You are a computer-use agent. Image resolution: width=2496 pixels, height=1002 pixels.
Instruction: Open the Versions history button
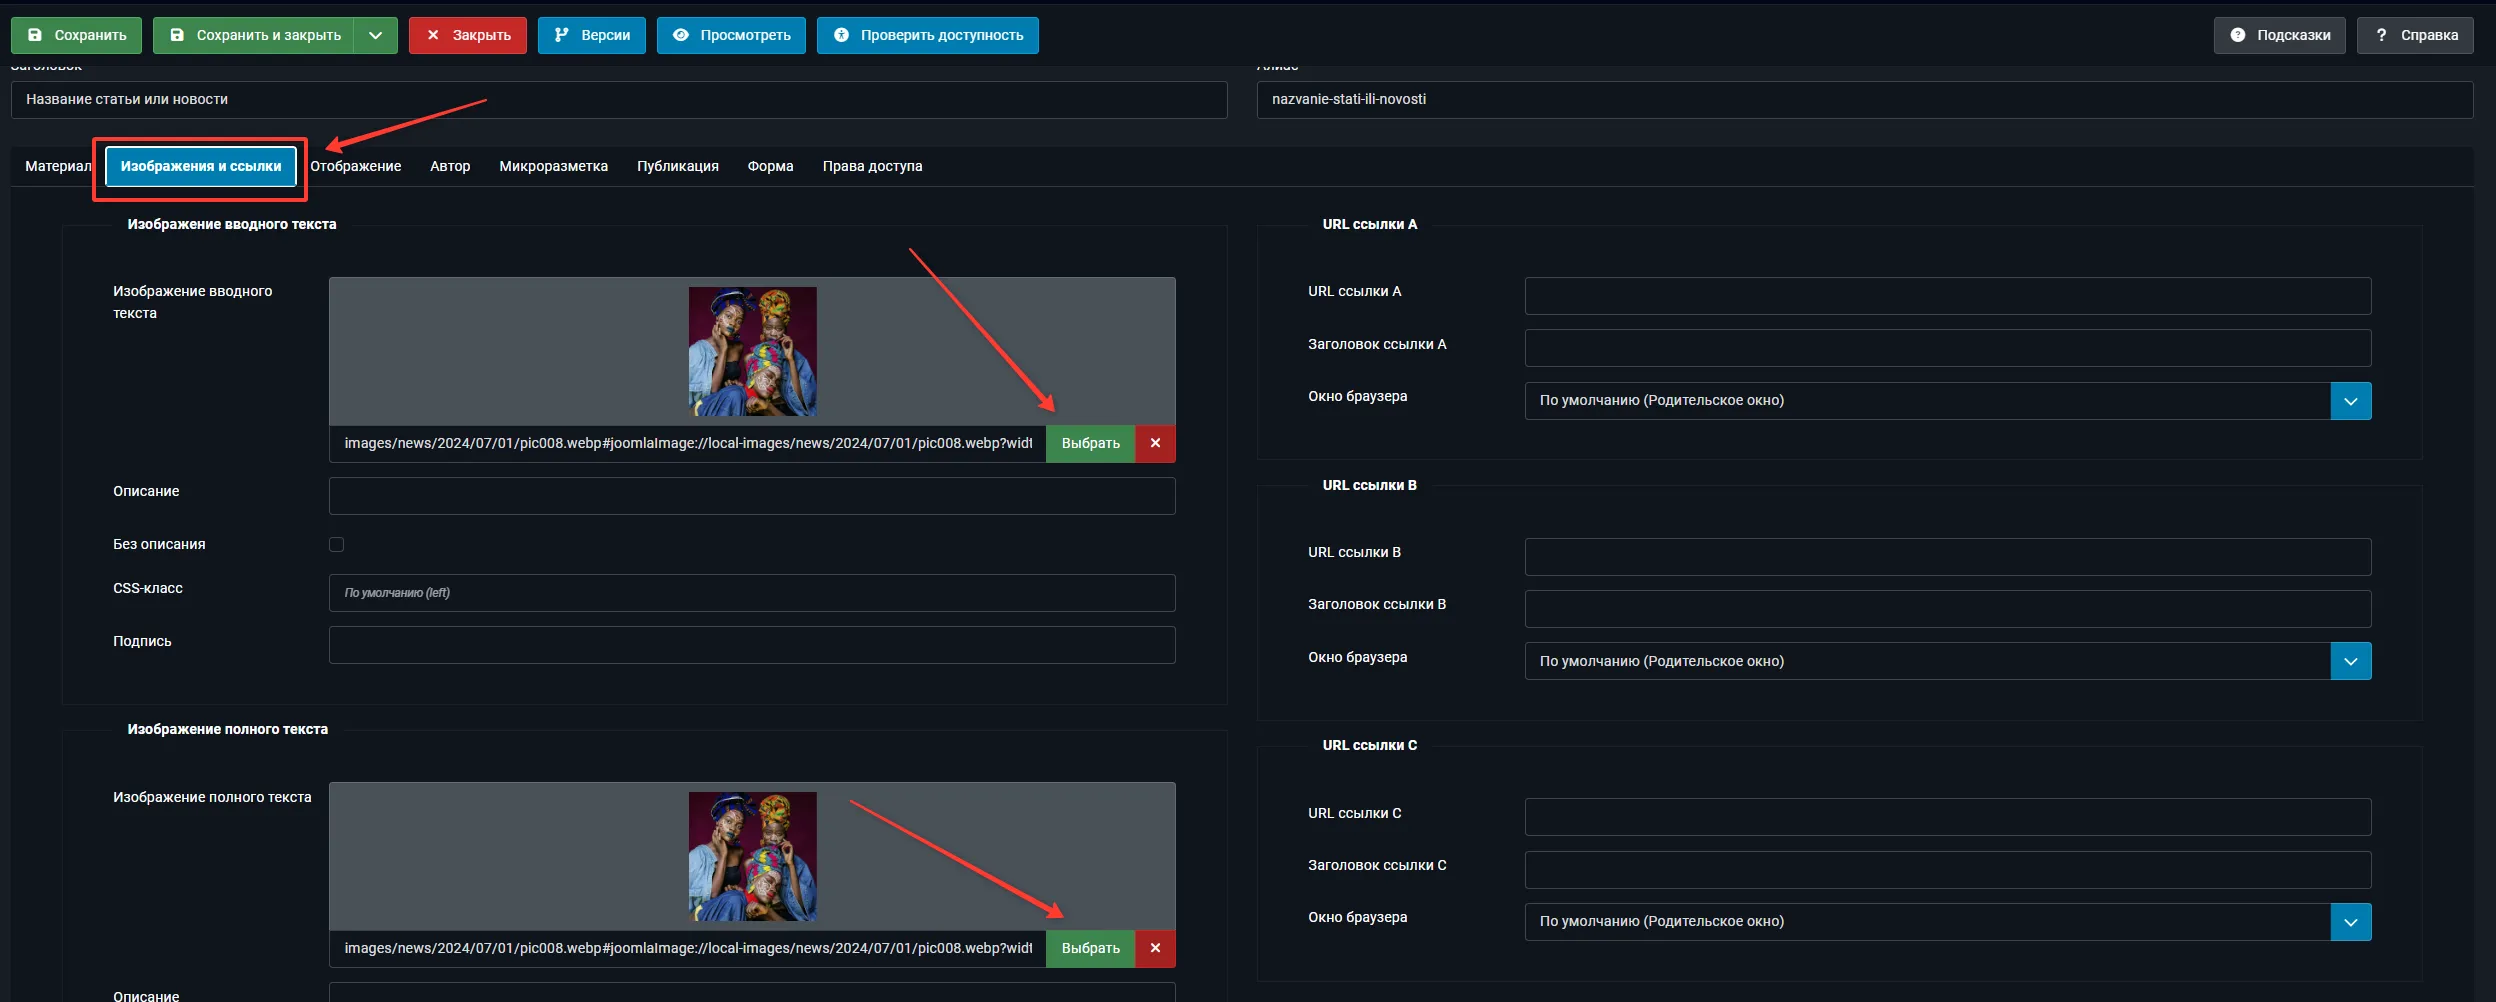pyautogui.click(x=591, y=35)
